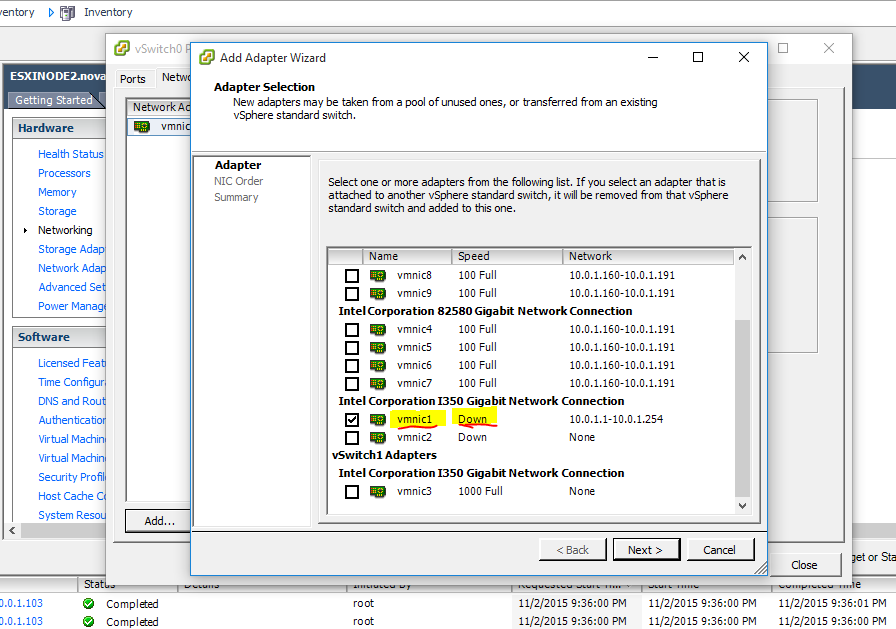The height and width of the screenshot is (629, 896).
Task: Click the adapter list scroll down arrow
Action: pyautogui.click(x=742, y=506)
